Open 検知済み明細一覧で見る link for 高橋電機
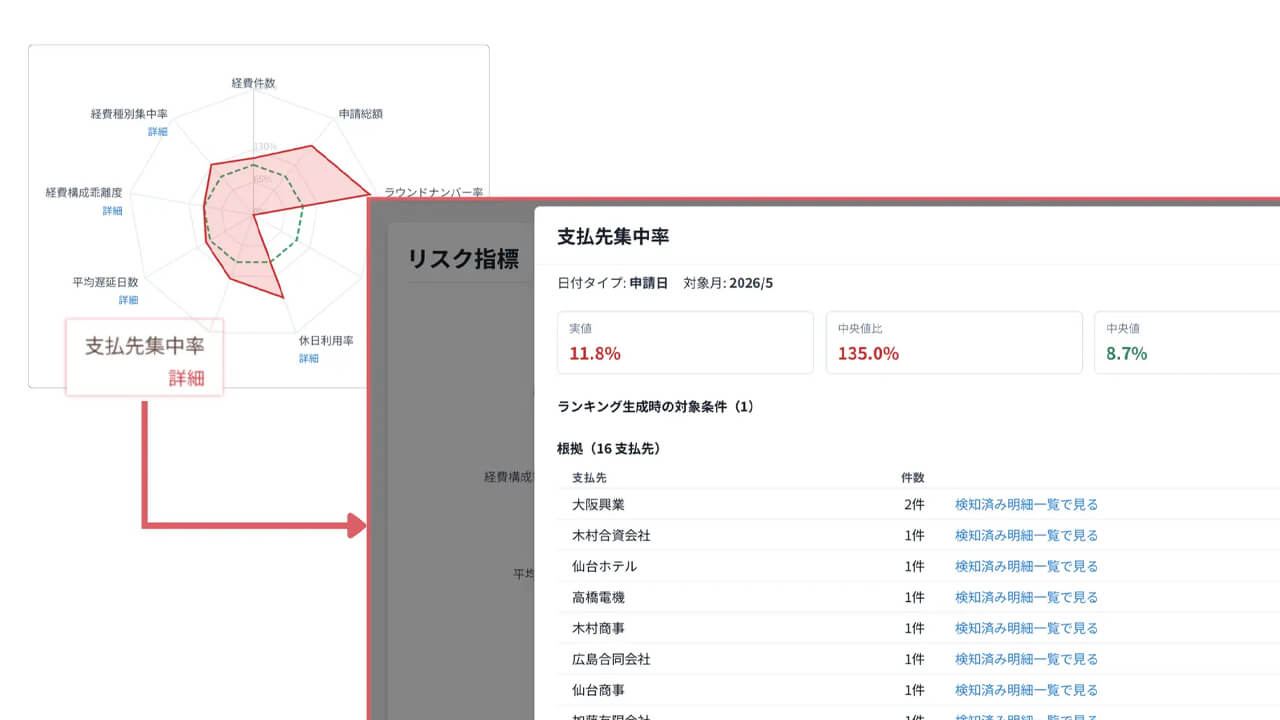This screenshot has height=720, width=1280. point(1026,598)
